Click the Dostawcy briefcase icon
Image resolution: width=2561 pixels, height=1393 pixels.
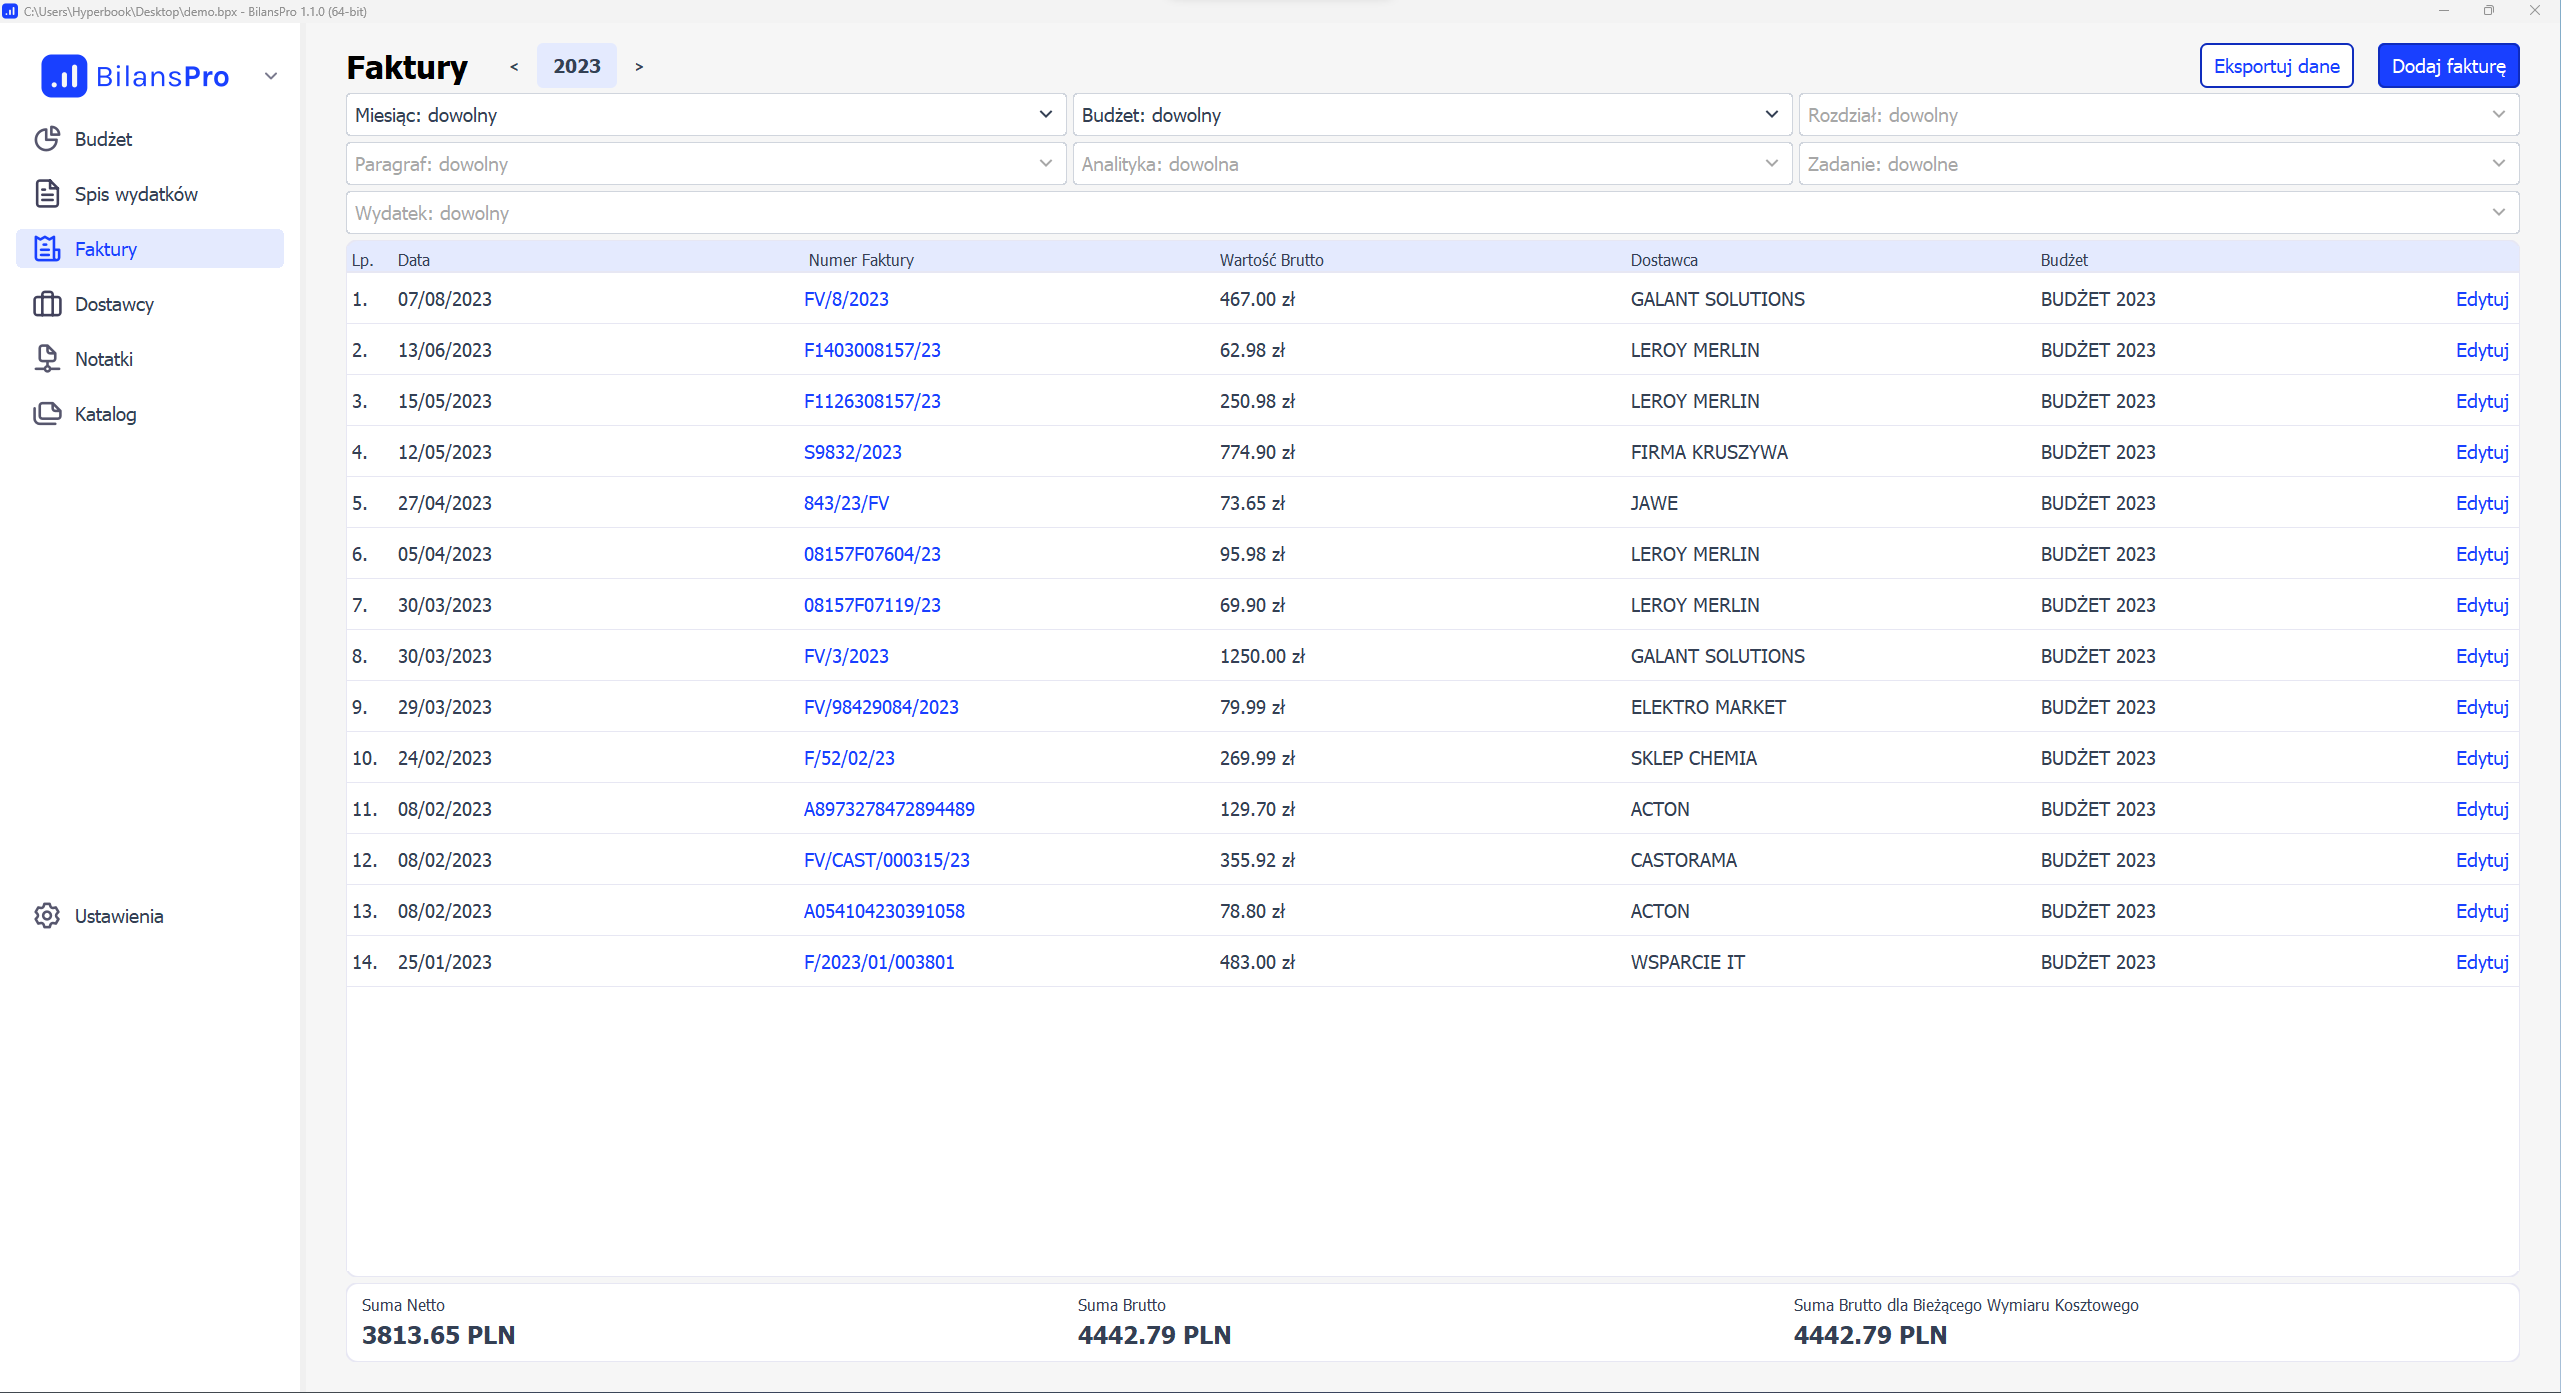click(x=47, y=304)
